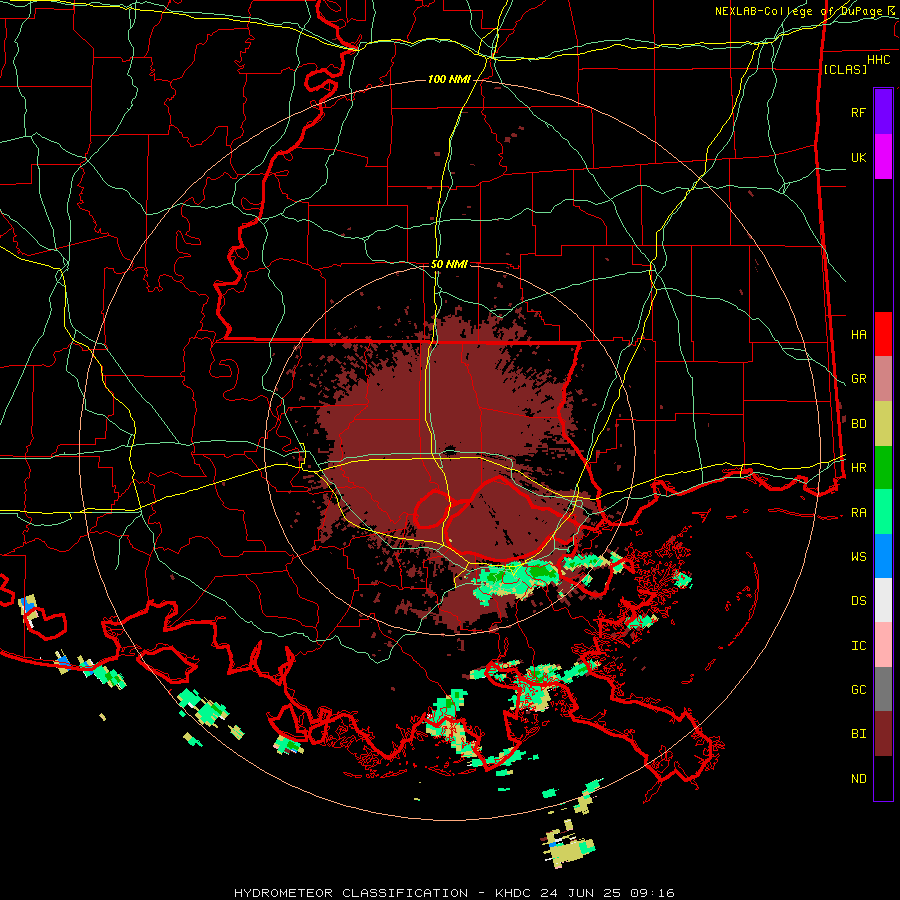Click the RF legend label
Screen dimensions: 900x900
click(858, 112)
